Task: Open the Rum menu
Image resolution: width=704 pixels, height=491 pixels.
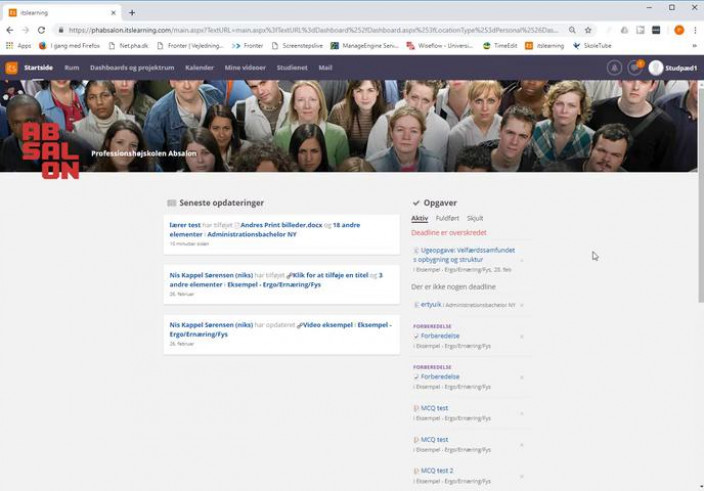Action: tap(72, 67)
